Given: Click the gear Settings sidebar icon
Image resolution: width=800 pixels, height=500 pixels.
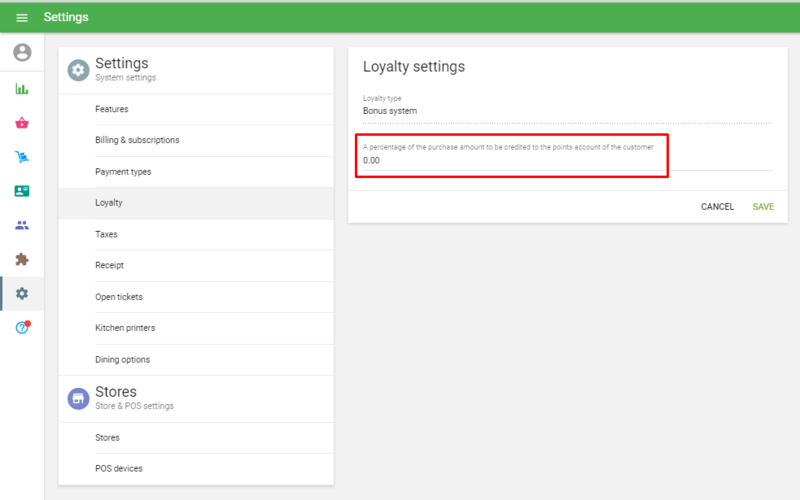Looking at the screenshot, I should [x=22, y=293].
